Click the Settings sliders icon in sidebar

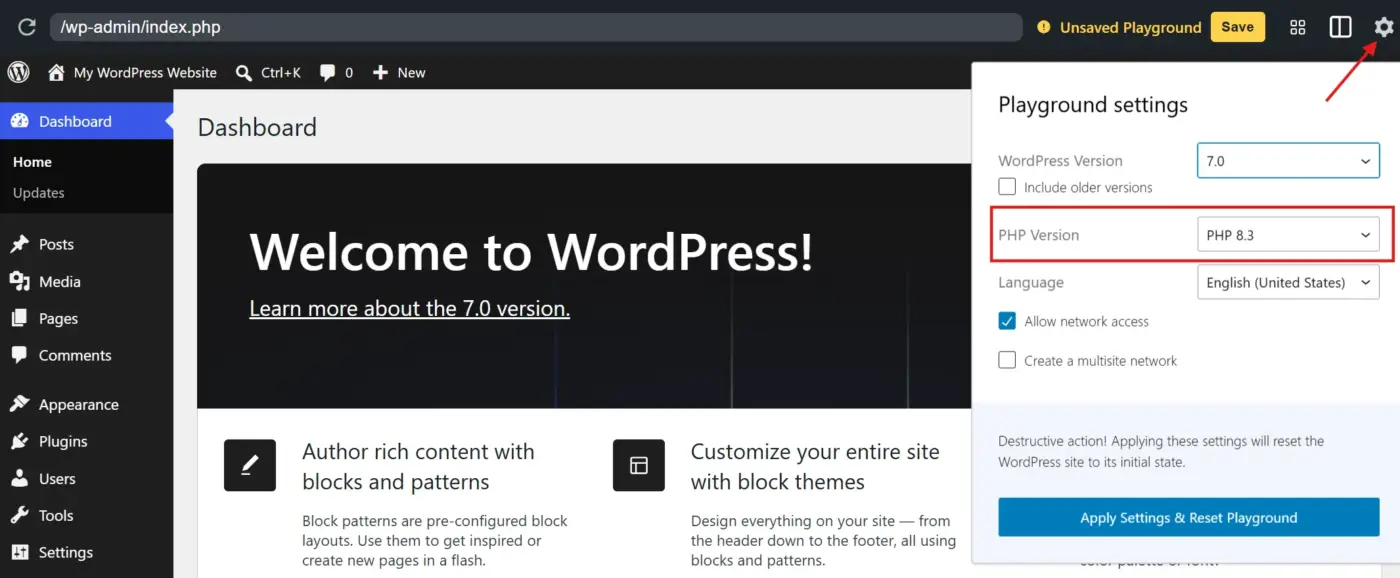click(19, 552)
